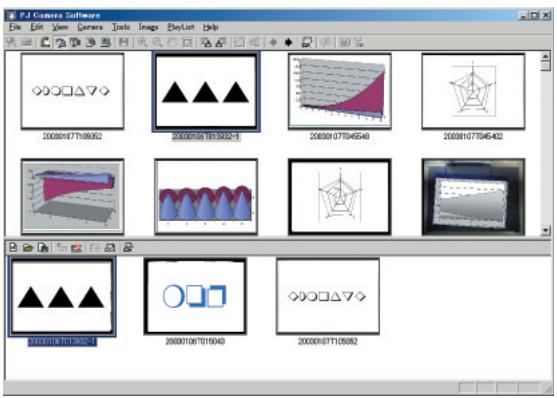The width and height of the screenshot is (557, 398).
Task: Select the magenta curve chart thumbnail 20030107T045548
Action: click(x=340, y=91)
